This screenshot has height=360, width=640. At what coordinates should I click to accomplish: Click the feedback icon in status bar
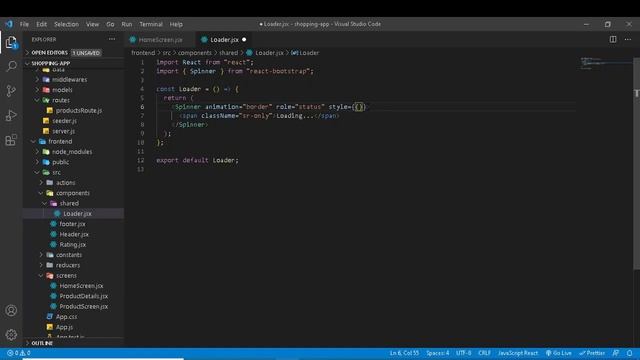[x=616, y=353]
